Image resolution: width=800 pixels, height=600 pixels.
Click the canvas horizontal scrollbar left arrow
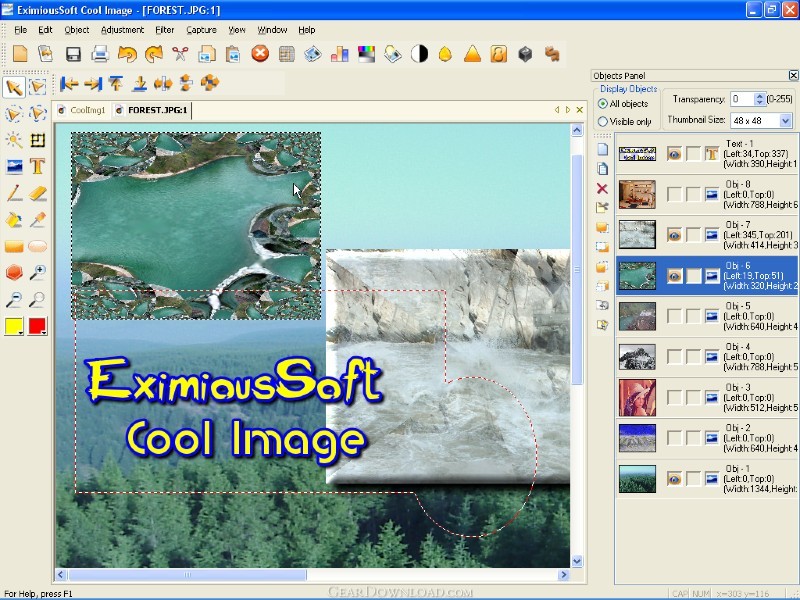click(x=60, y=574)
